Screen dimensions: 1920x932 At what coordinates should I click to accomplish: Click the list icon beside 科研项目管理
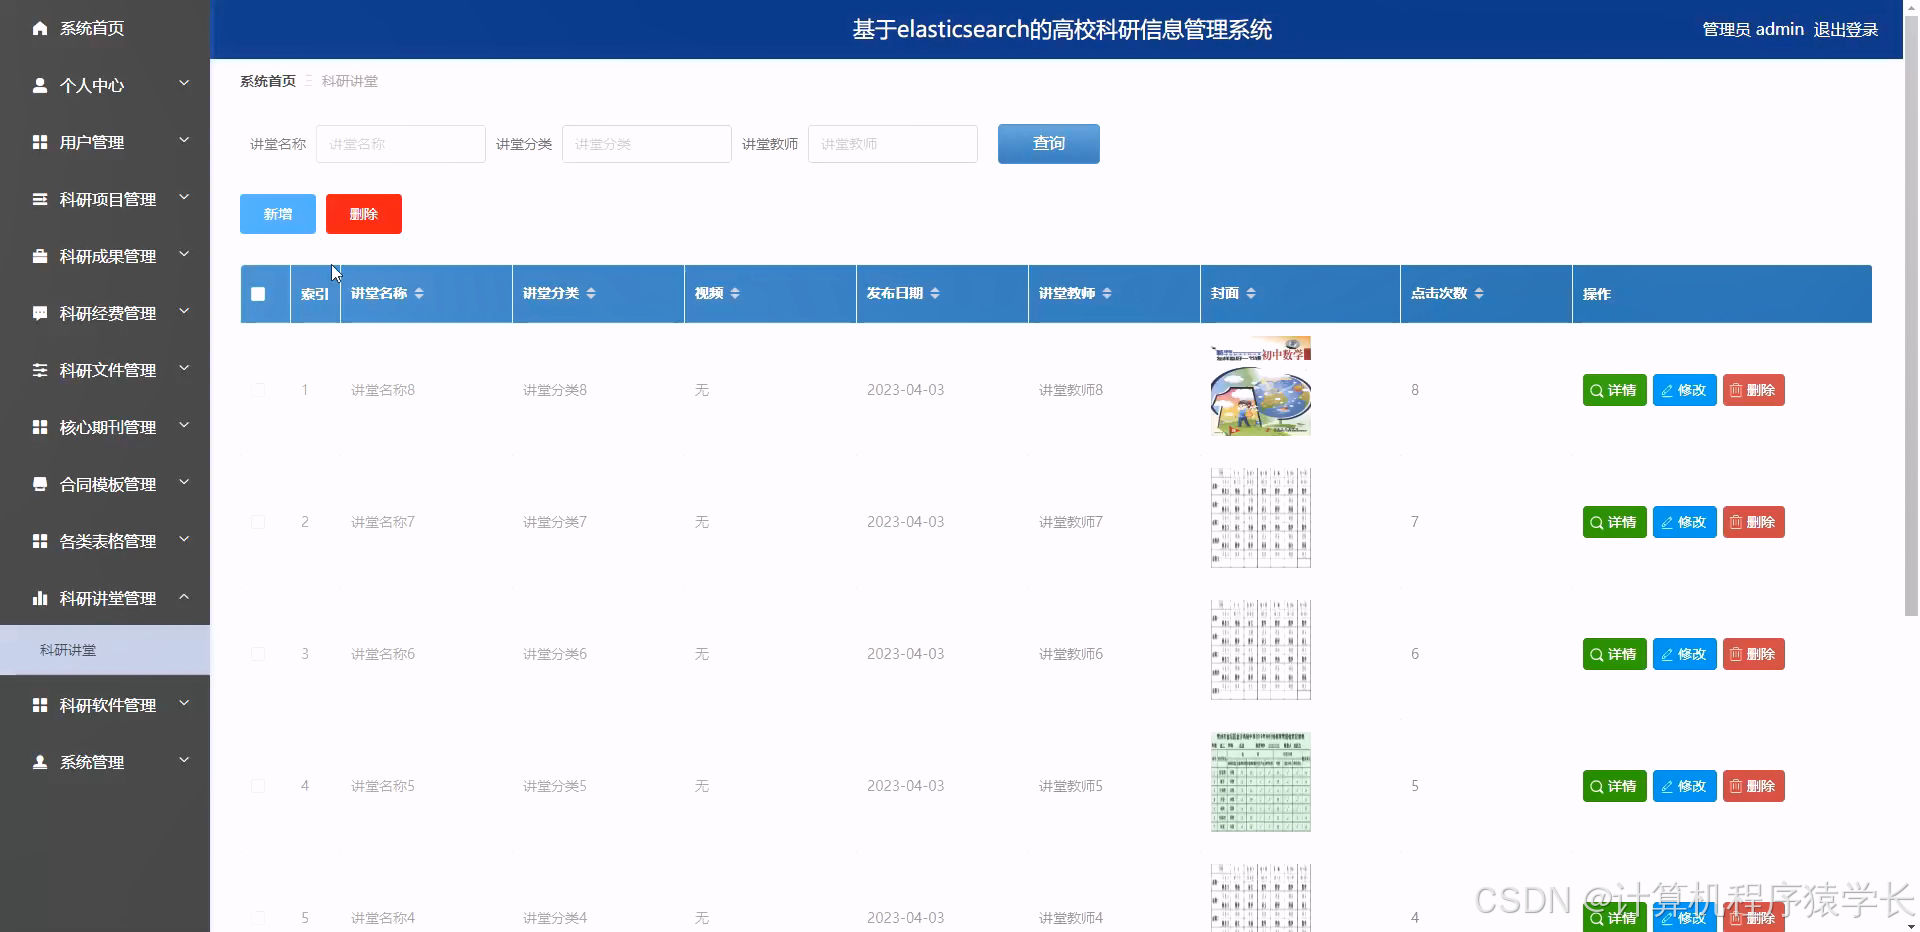coord(40,199)
